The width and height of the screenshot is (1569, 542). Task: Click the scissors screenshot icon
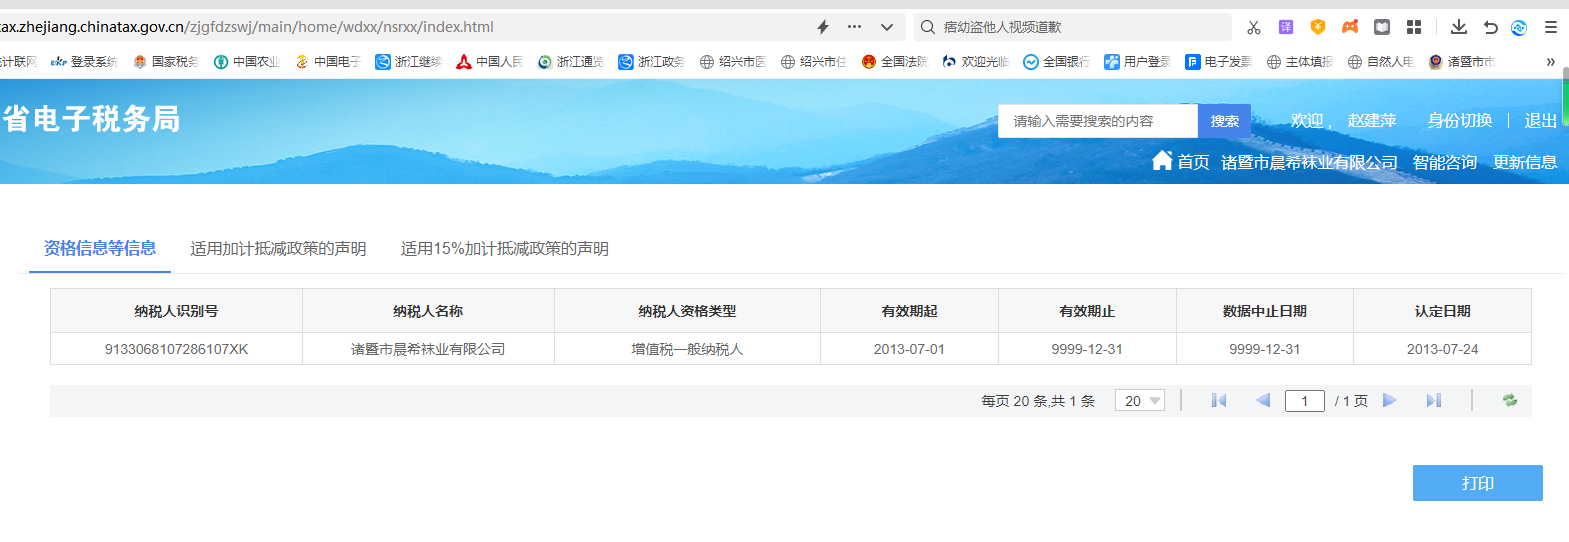[x=1253, y=27]
